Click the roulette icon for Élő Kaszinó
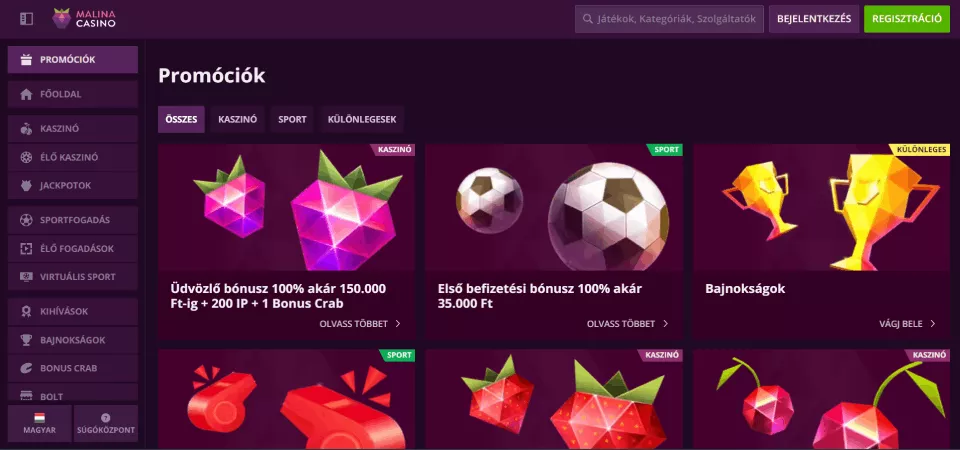This screenshot has width=960, height=450. [26, 157]
